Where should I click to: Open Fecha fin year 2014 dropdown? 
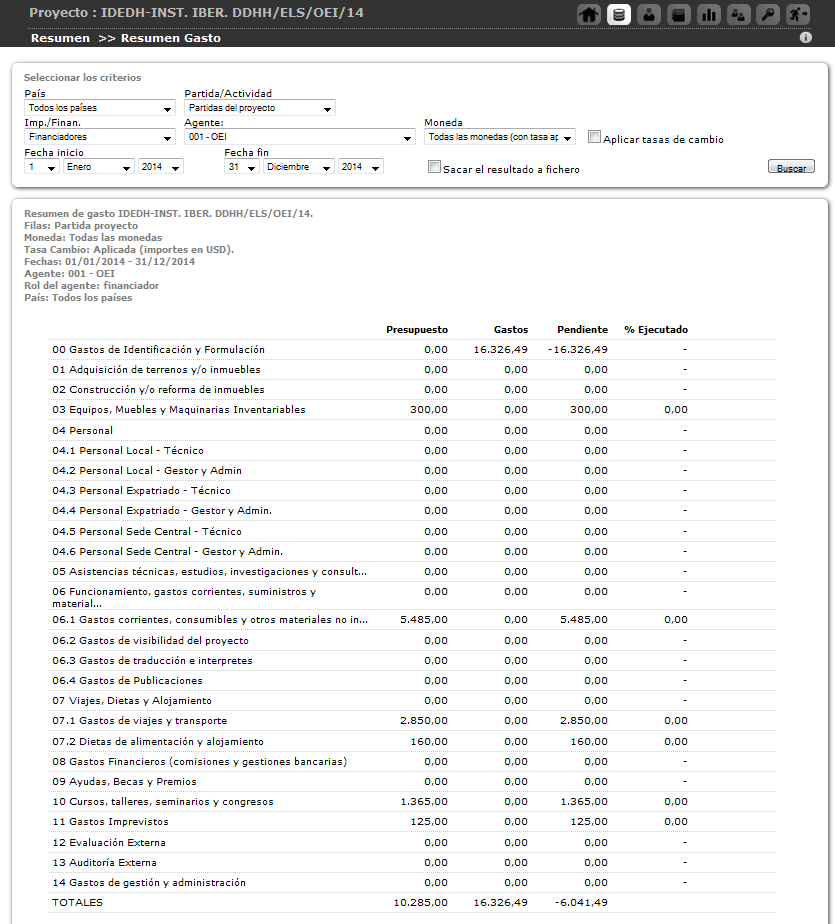(361, 167)
